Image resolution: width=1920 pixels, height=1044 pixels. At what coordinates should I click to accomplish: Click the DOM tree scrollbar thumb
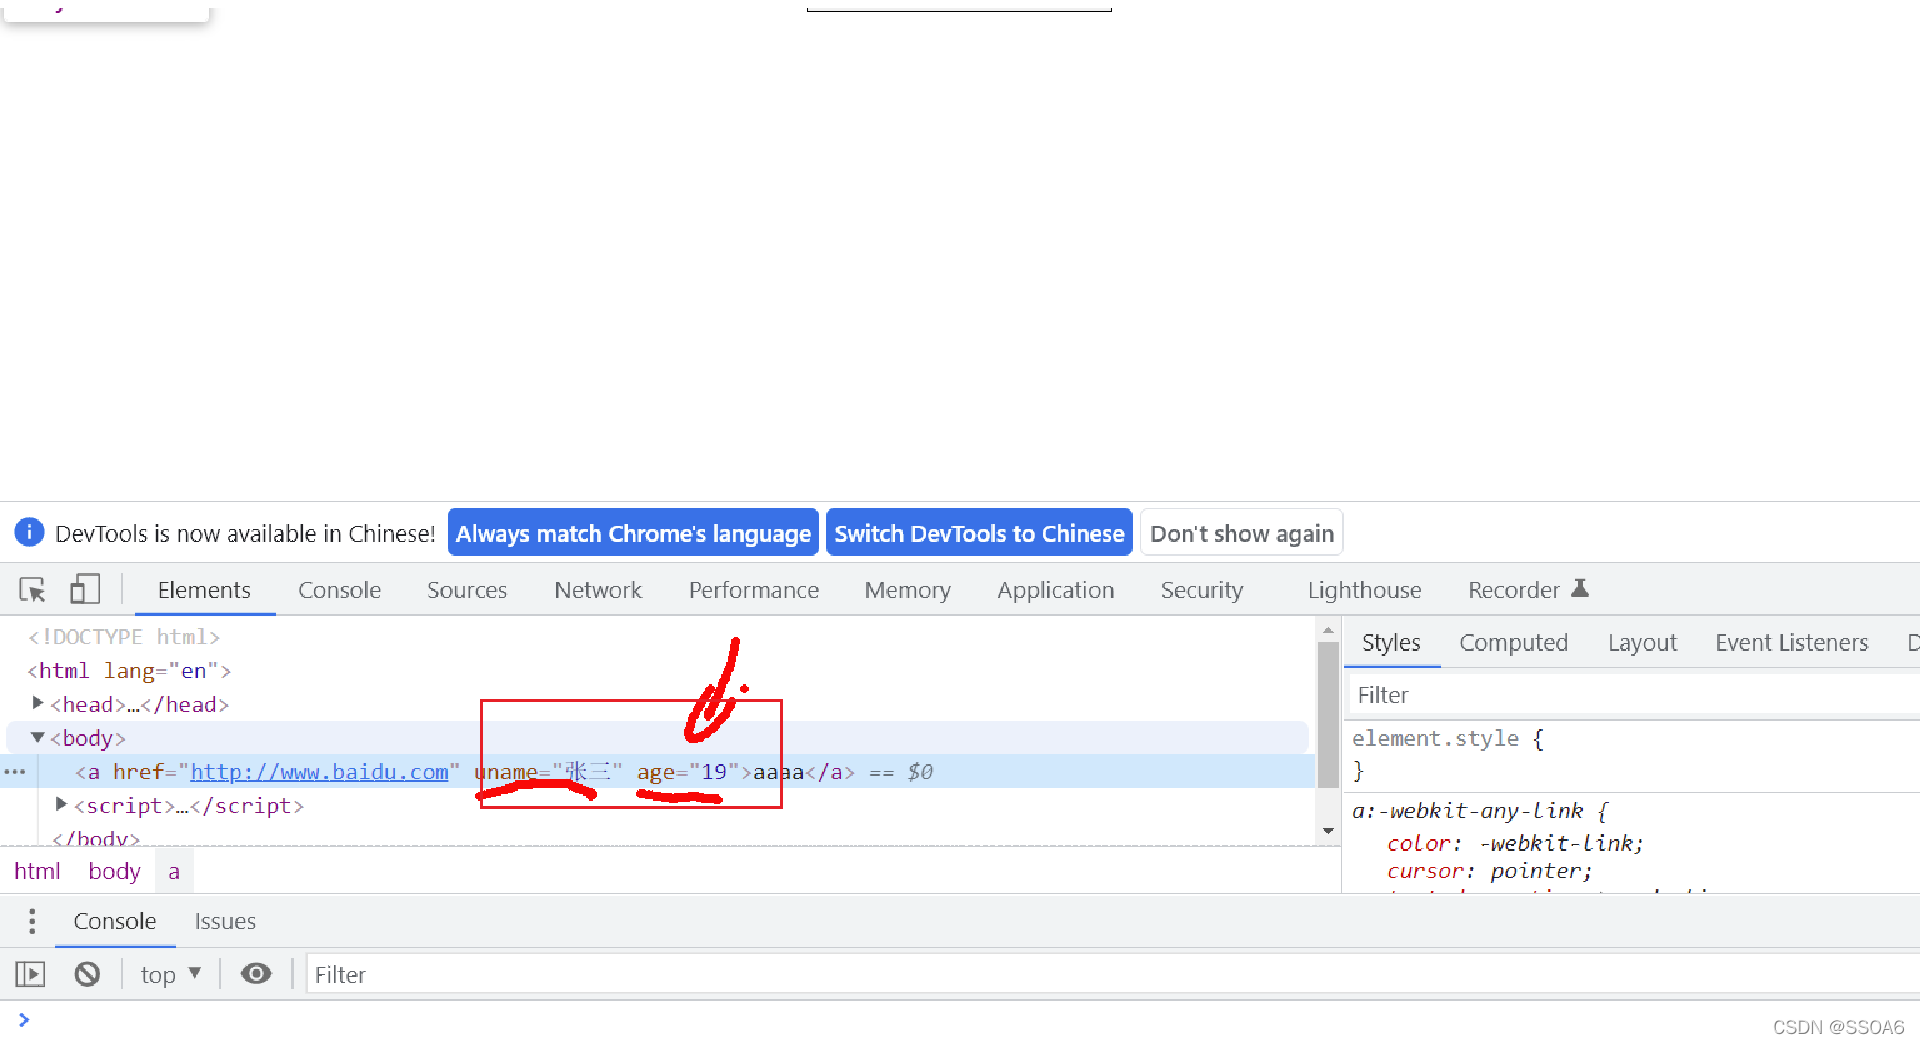click(1328, 714)
